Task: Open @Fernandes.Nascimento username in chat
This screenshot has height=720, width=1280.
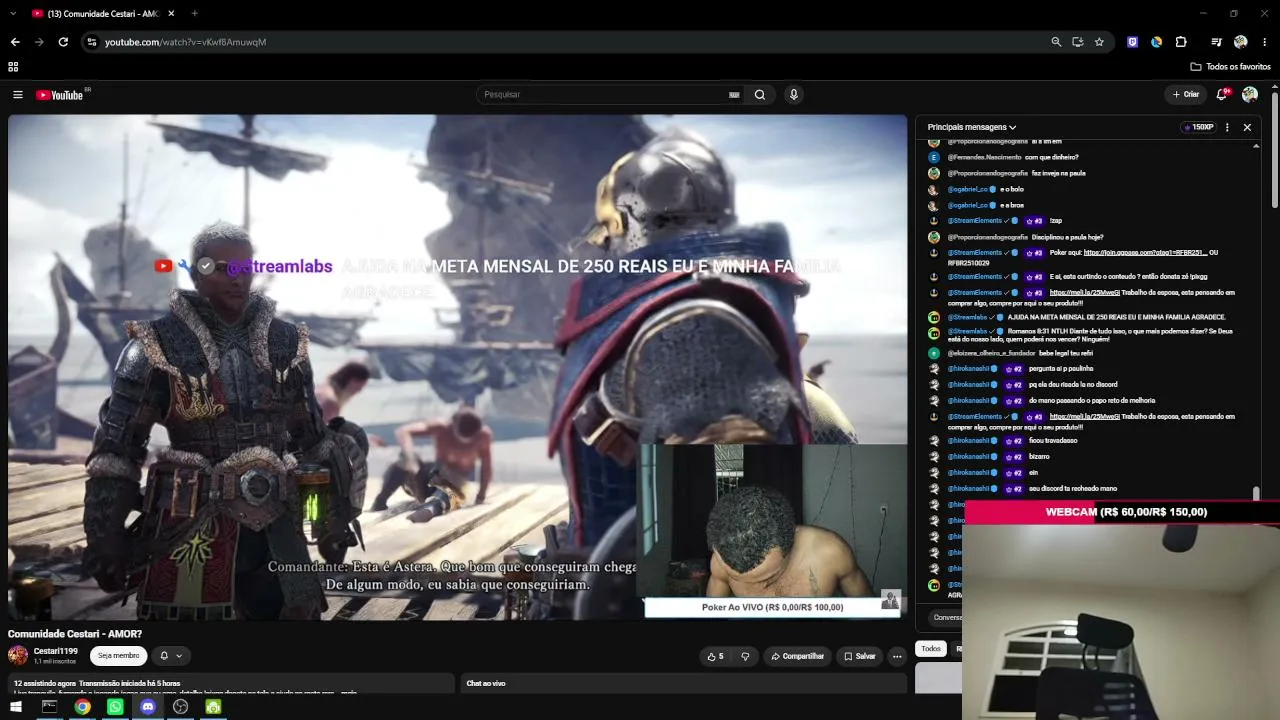Action: pos(984,158)
